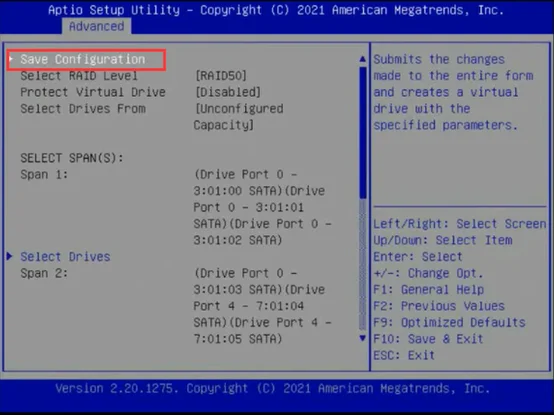Click the arrow next to Save Configuration
The height and width of the screenshot is (415, 554).
point(11,59)
